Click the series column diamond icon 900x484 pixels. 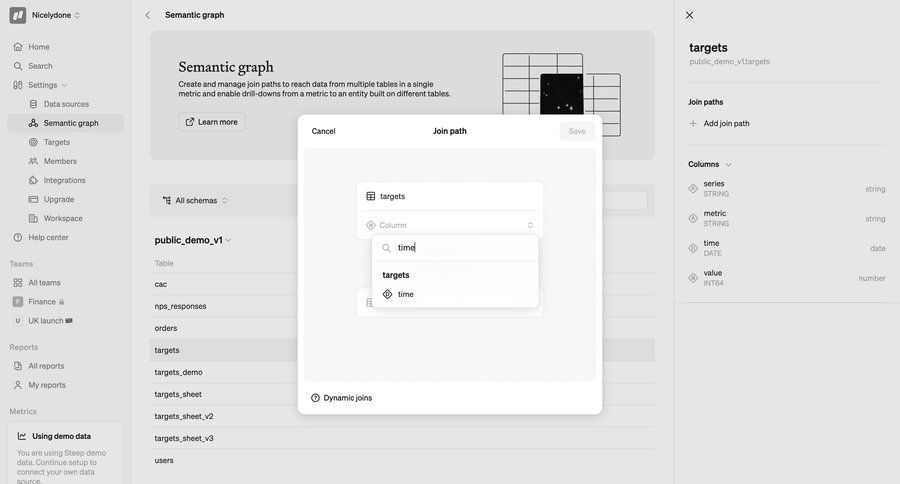click(x=693, y=188)
